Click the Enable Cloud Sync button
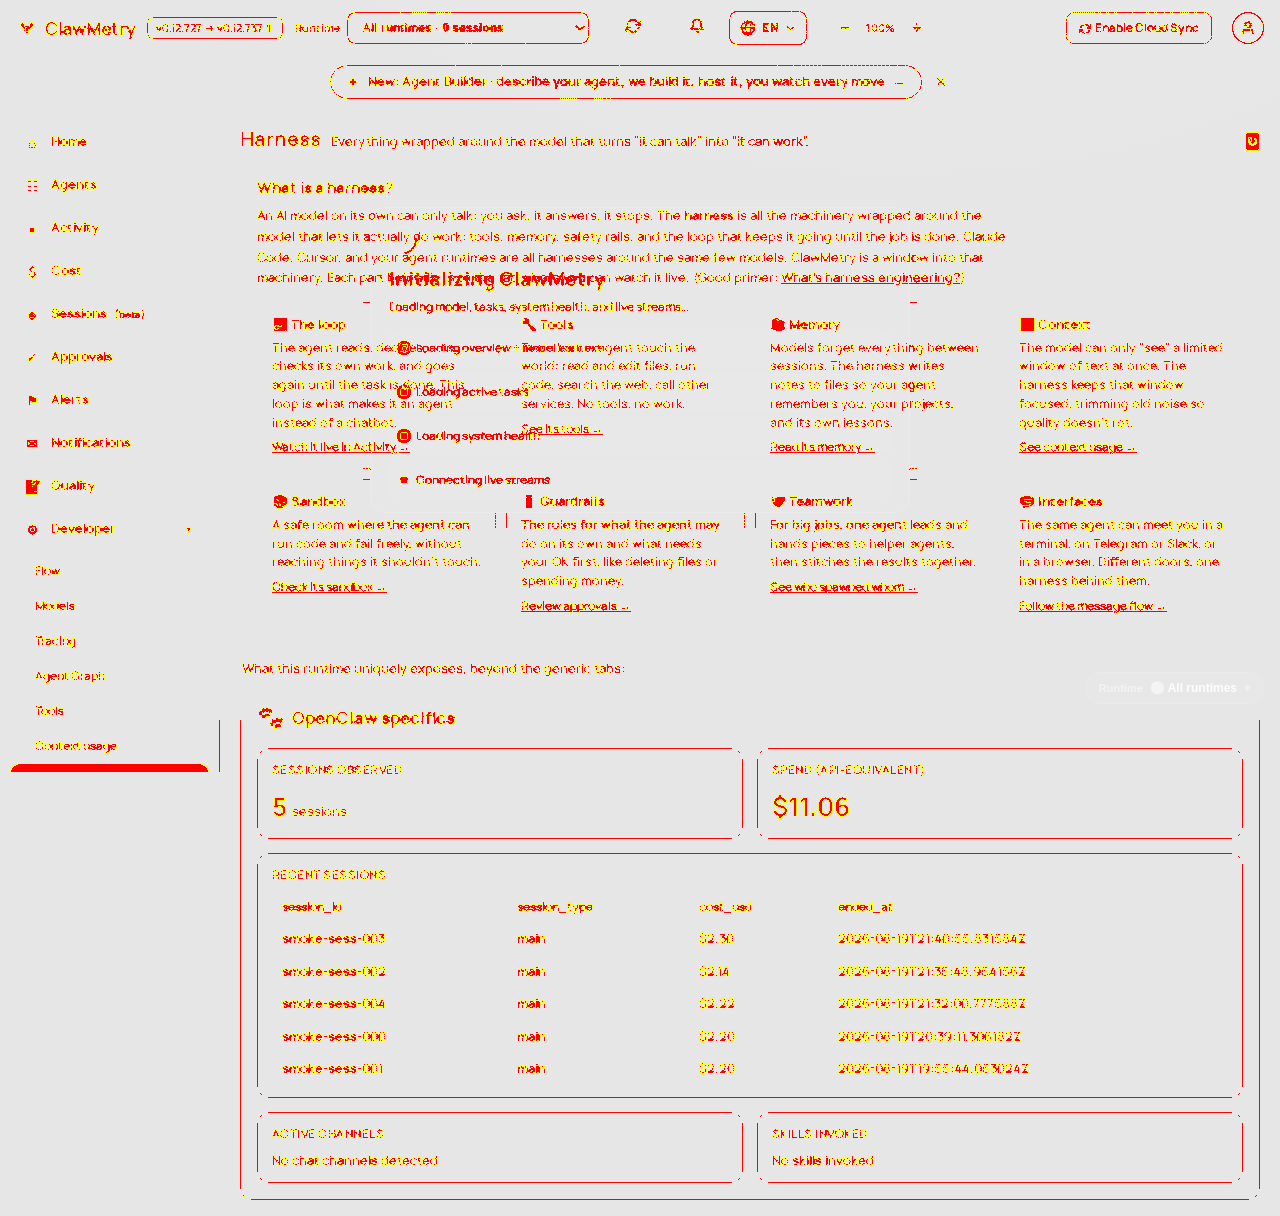 tap(1139, 28)
